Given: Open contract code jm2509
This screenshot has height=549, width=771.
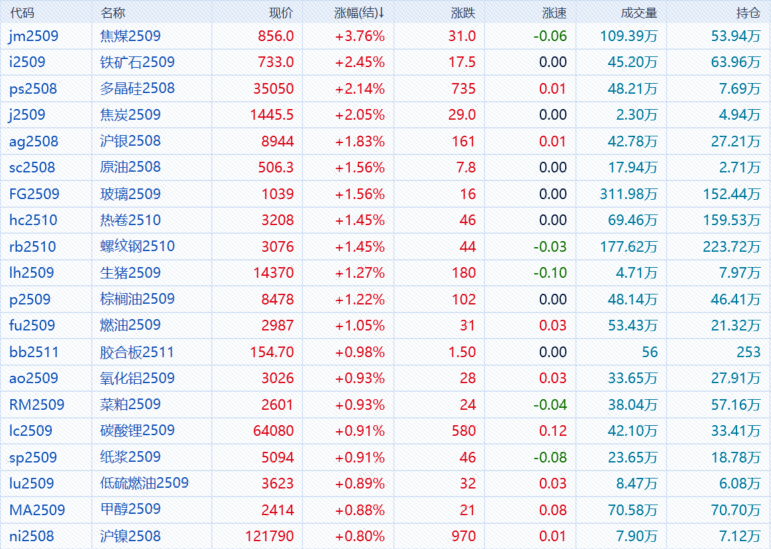Looking at the screenshot, I should coord(33,36).
